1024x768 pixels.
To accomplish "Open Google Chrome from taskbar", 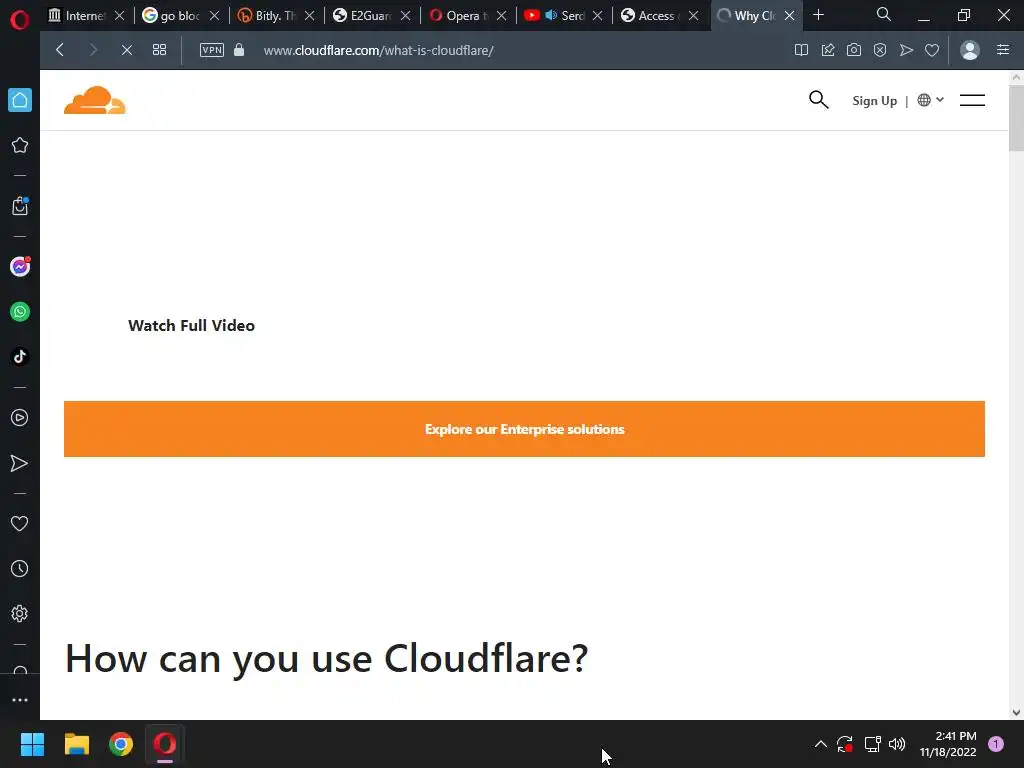I will pyautogui.click(x=121, y=744).
